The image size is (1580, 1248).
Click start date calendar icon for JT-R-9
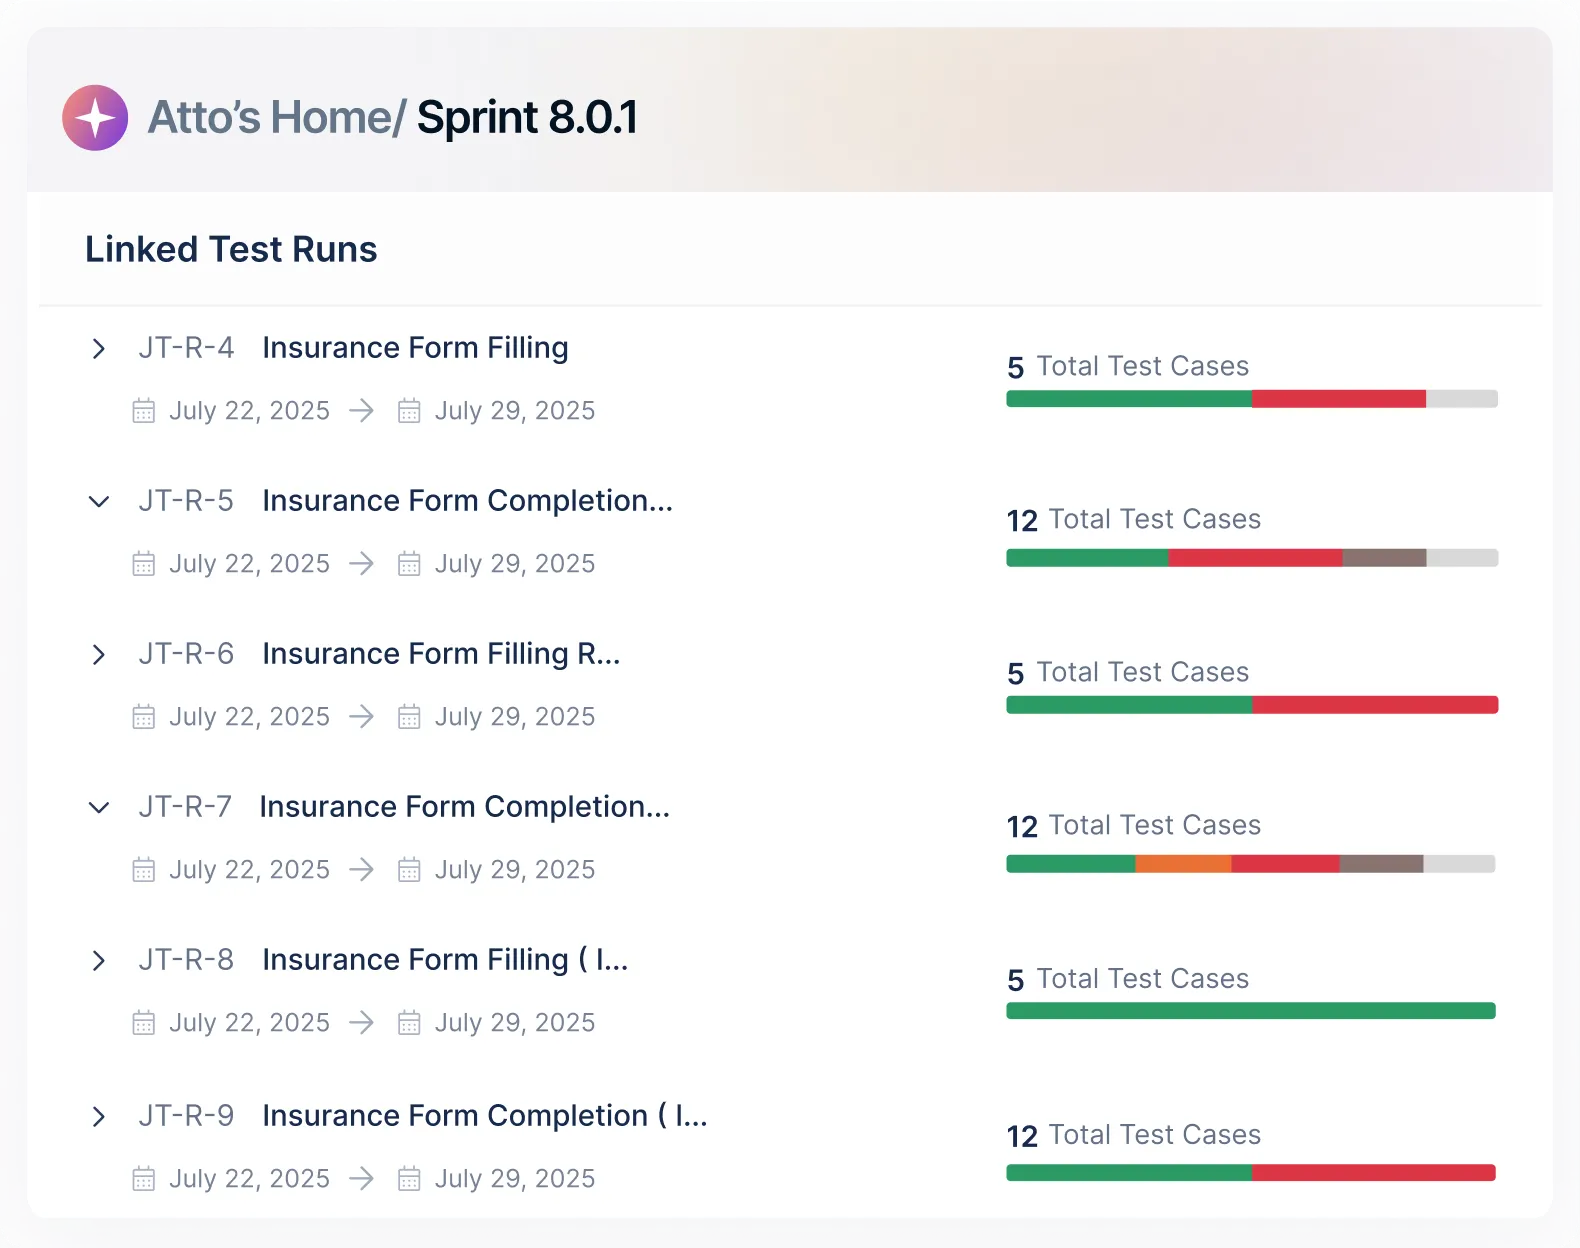point(144,1179)
